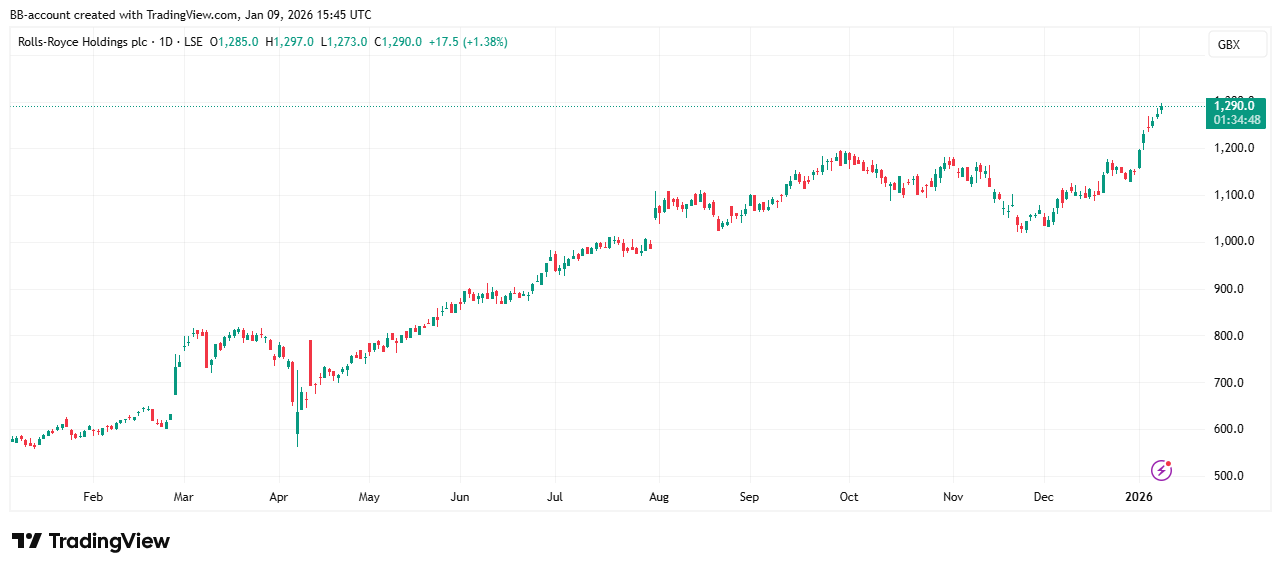Click the green 1,290.0 current price label
Screen dimensions: 1281x571
pyautogui.click(x=1236, y=105)
